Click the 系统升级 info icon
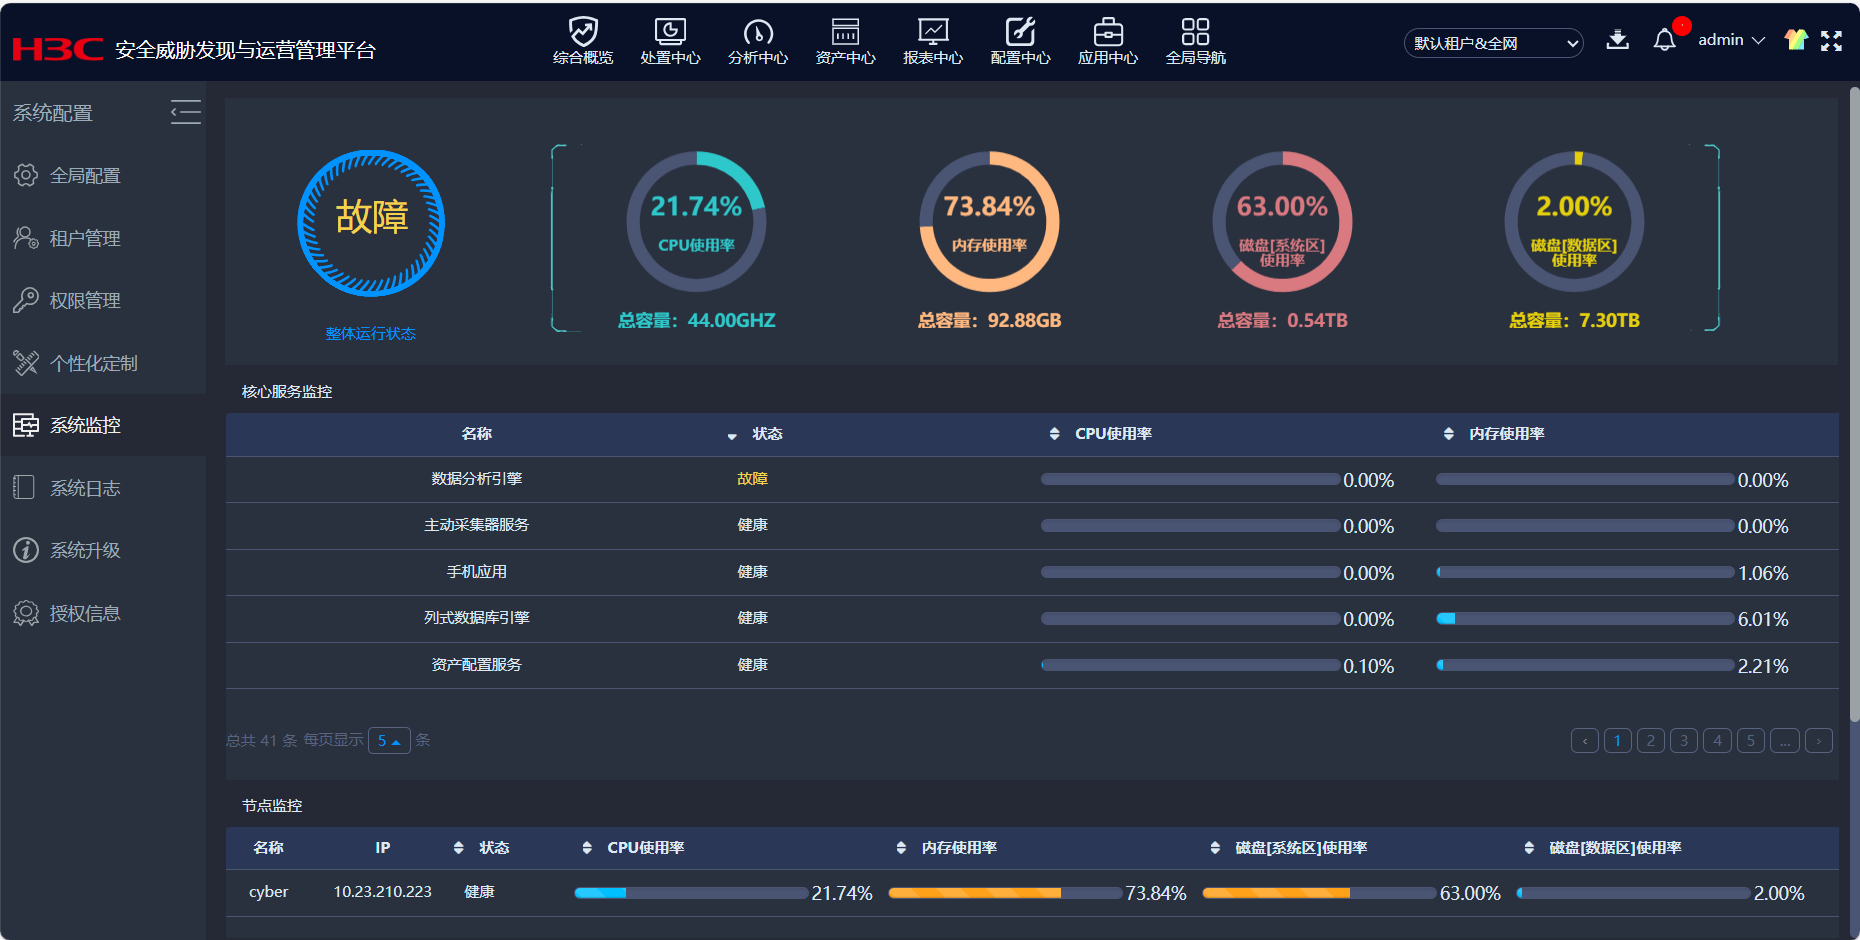 click(x=26, y=550)
